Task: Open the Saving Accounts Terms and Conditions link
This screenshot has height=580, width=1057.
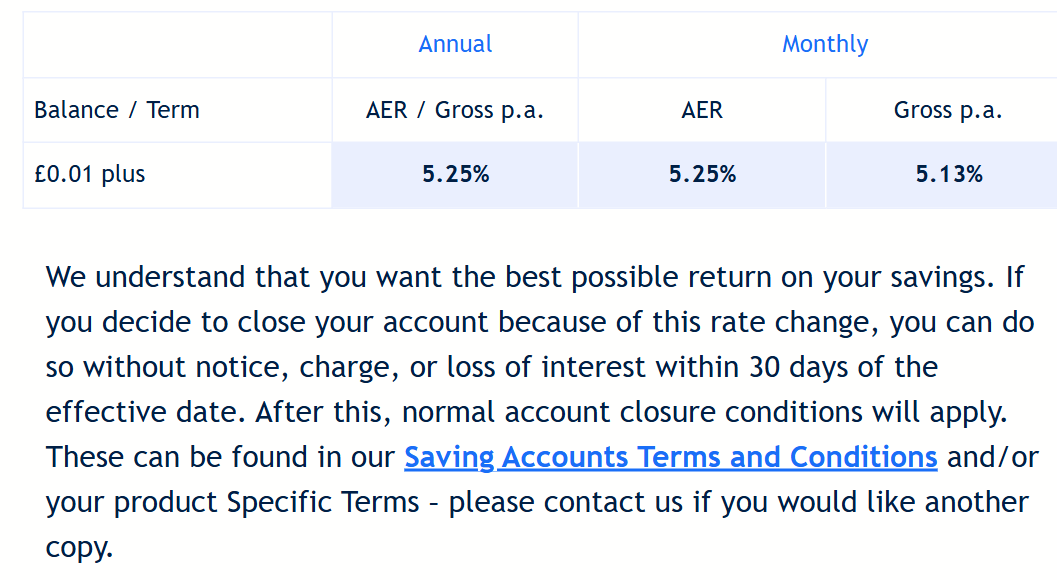Action: 671,457
